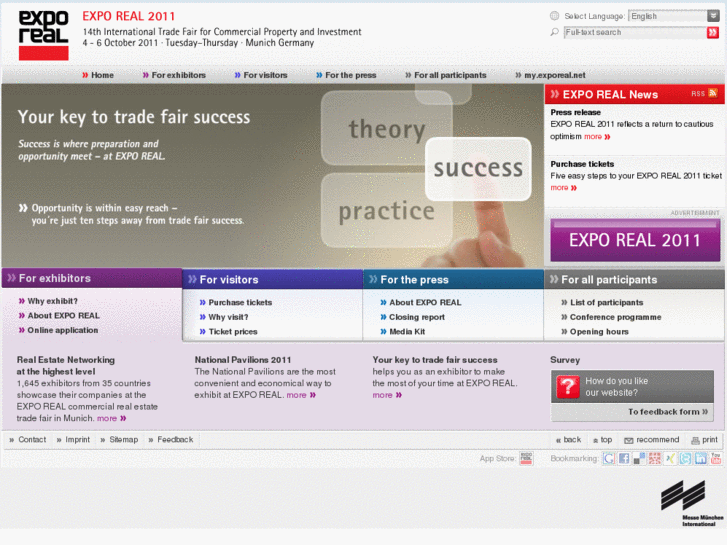
Task: Read more about Real Estate Networking
Action: 111,418
